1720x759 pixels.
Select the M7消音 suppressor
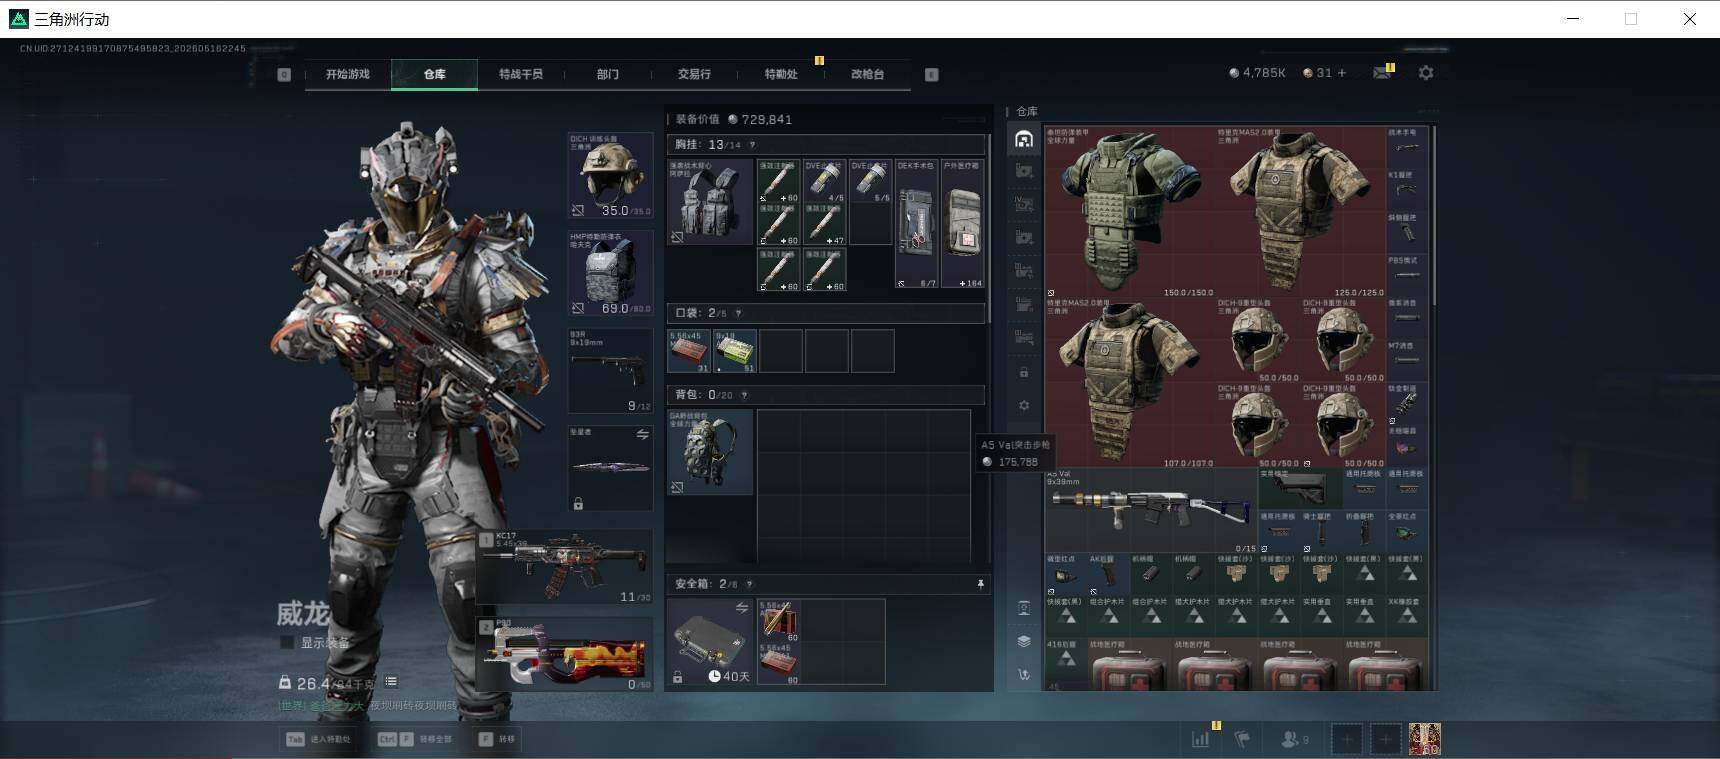coord(1406,361)
